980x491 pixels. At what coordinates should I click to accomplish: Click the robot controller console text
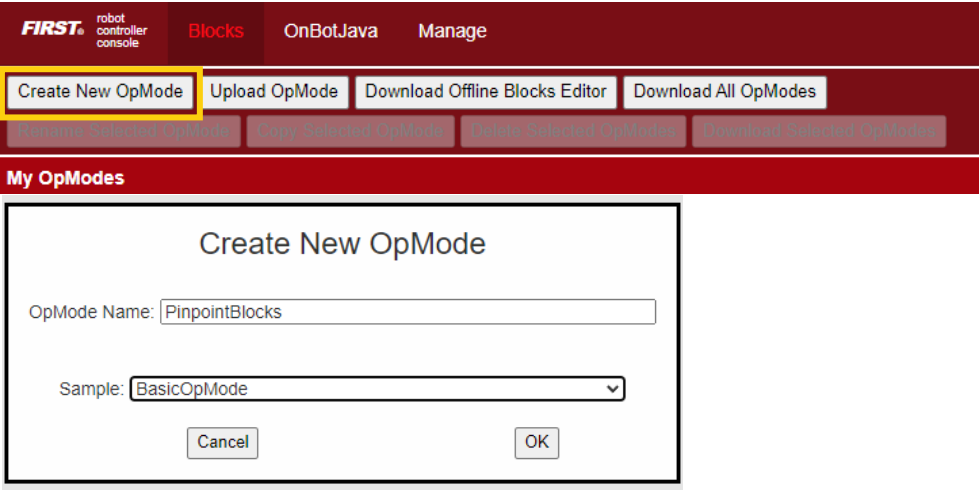pyautogui.click(x=122, y=30)
